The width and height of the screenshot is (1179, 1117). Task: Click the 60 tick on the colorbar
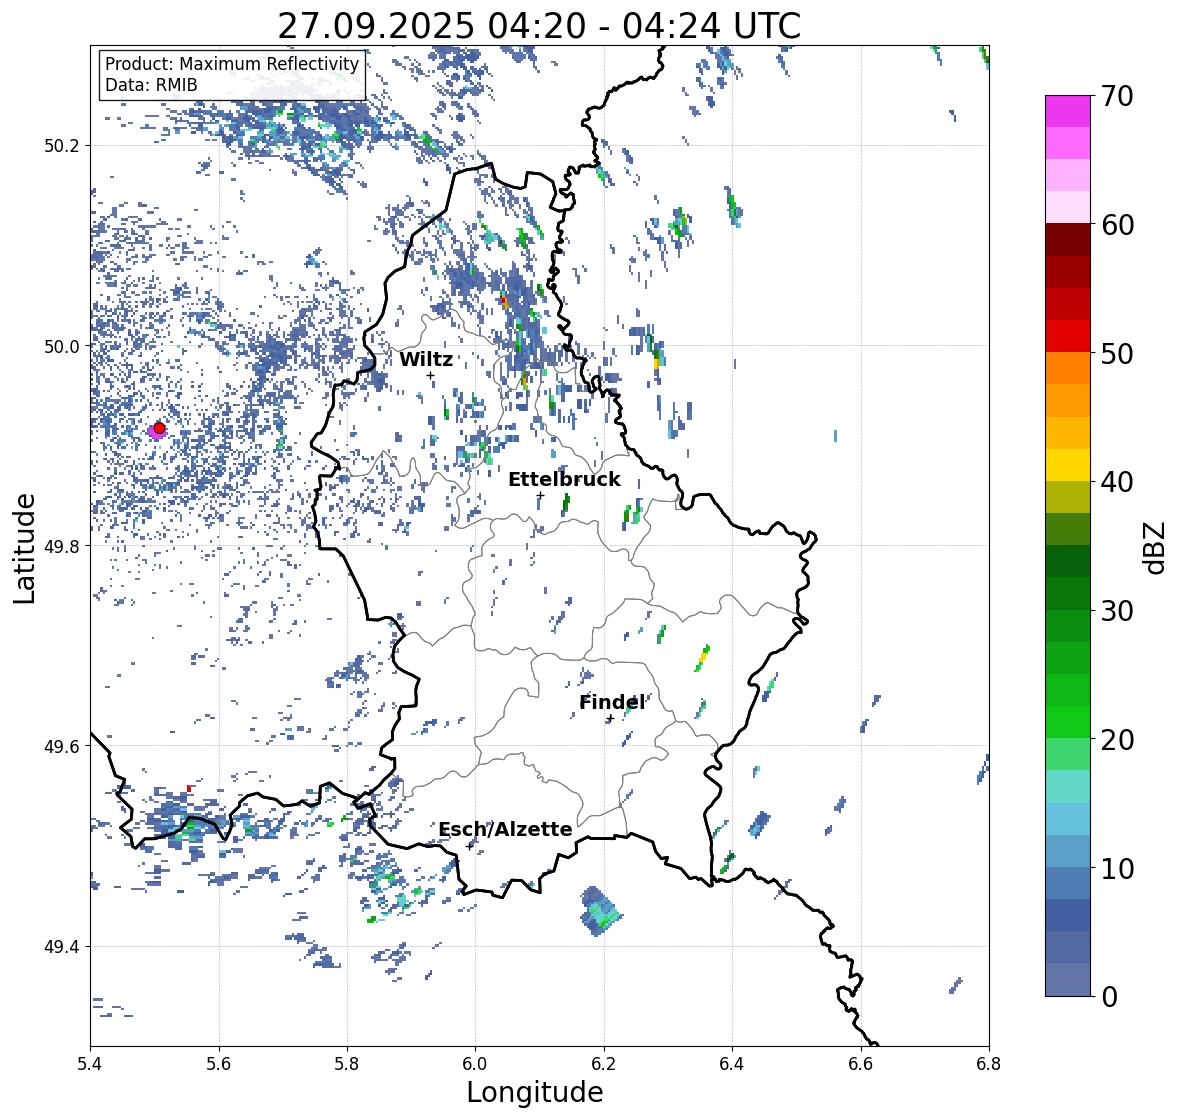[1117, 225]
